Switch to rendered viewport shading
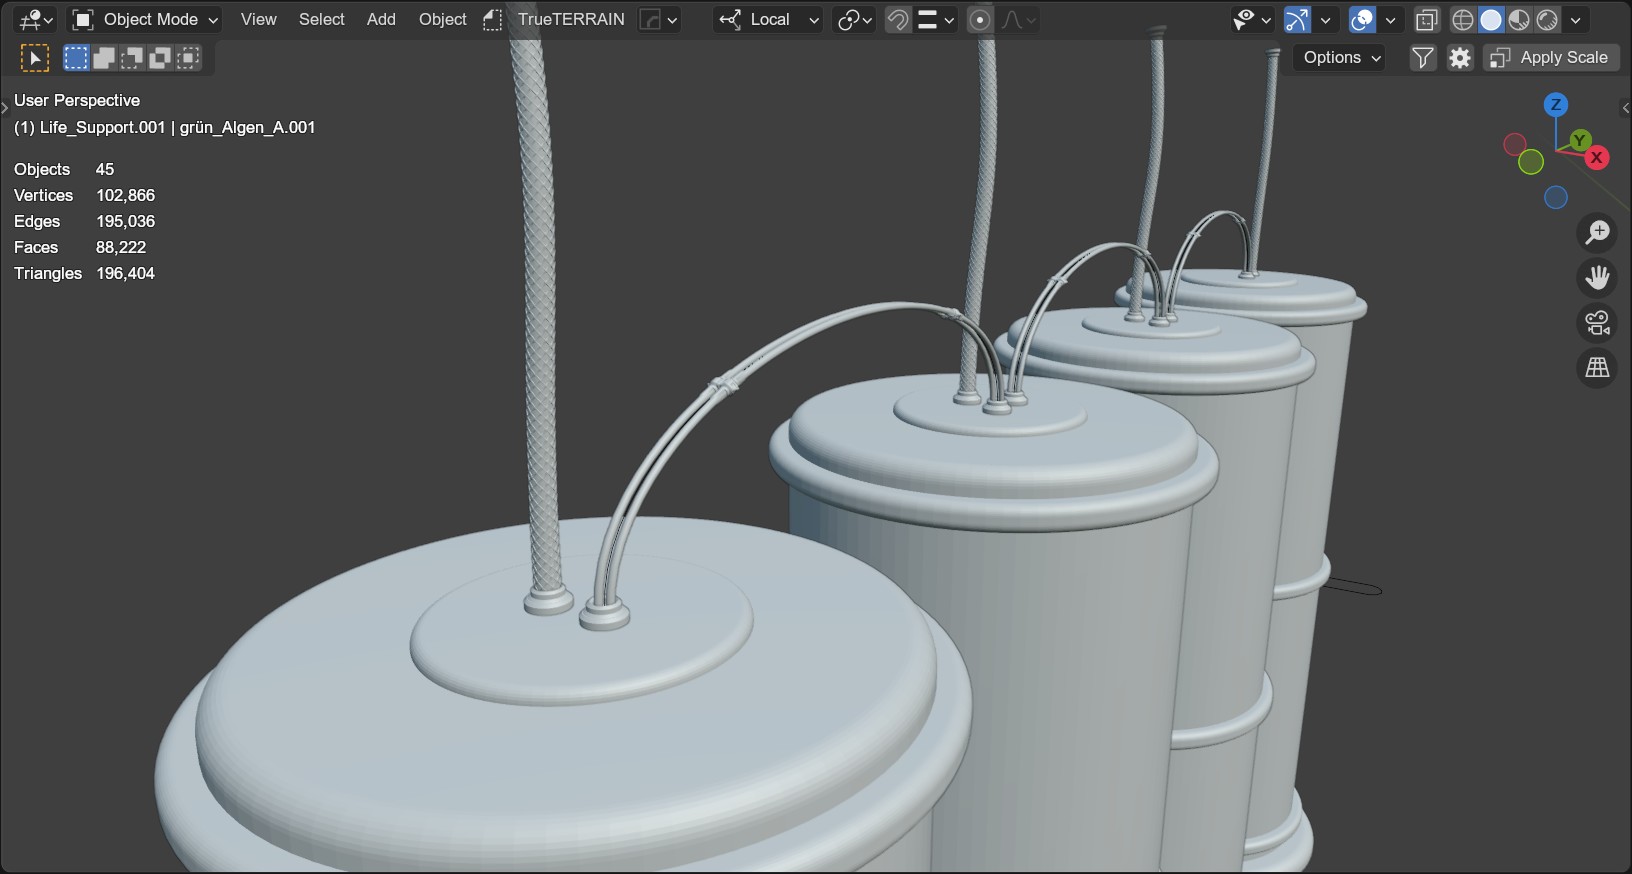The image size is (1632, 874). click(1547, 19)
